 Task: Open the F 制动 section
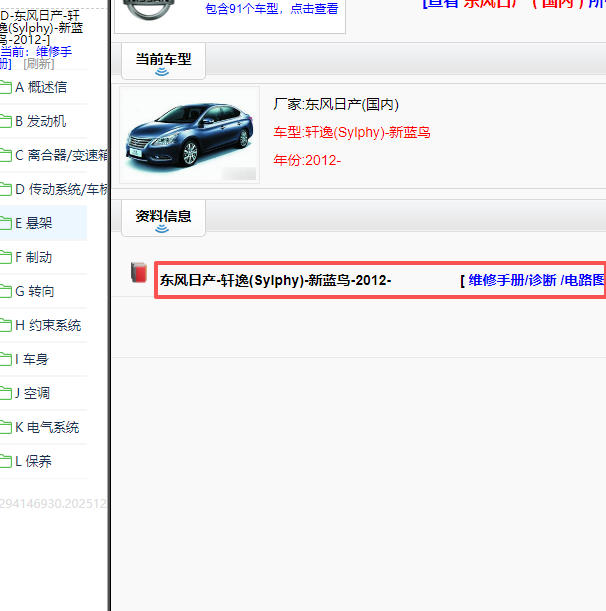click(x=34, y=257)
